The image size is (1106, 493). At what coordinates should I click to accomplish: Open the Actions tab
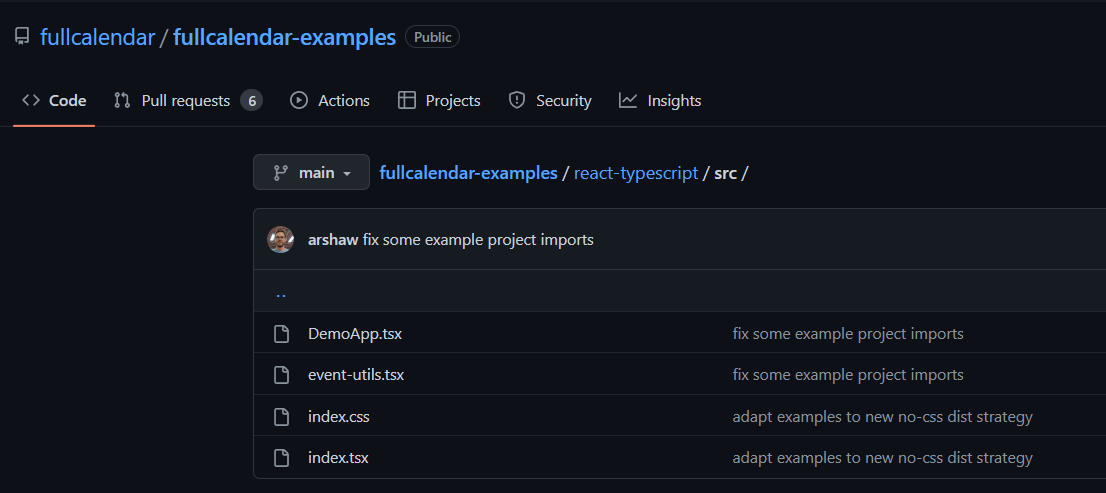pos(329,101)
